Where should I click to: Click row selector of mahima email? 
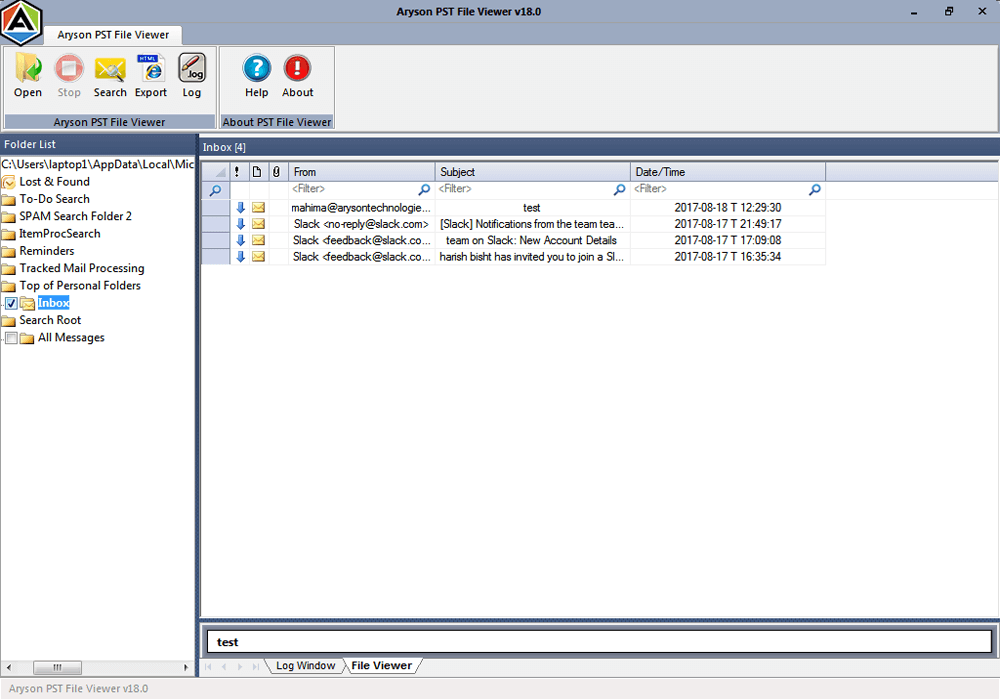coord(216,207)
